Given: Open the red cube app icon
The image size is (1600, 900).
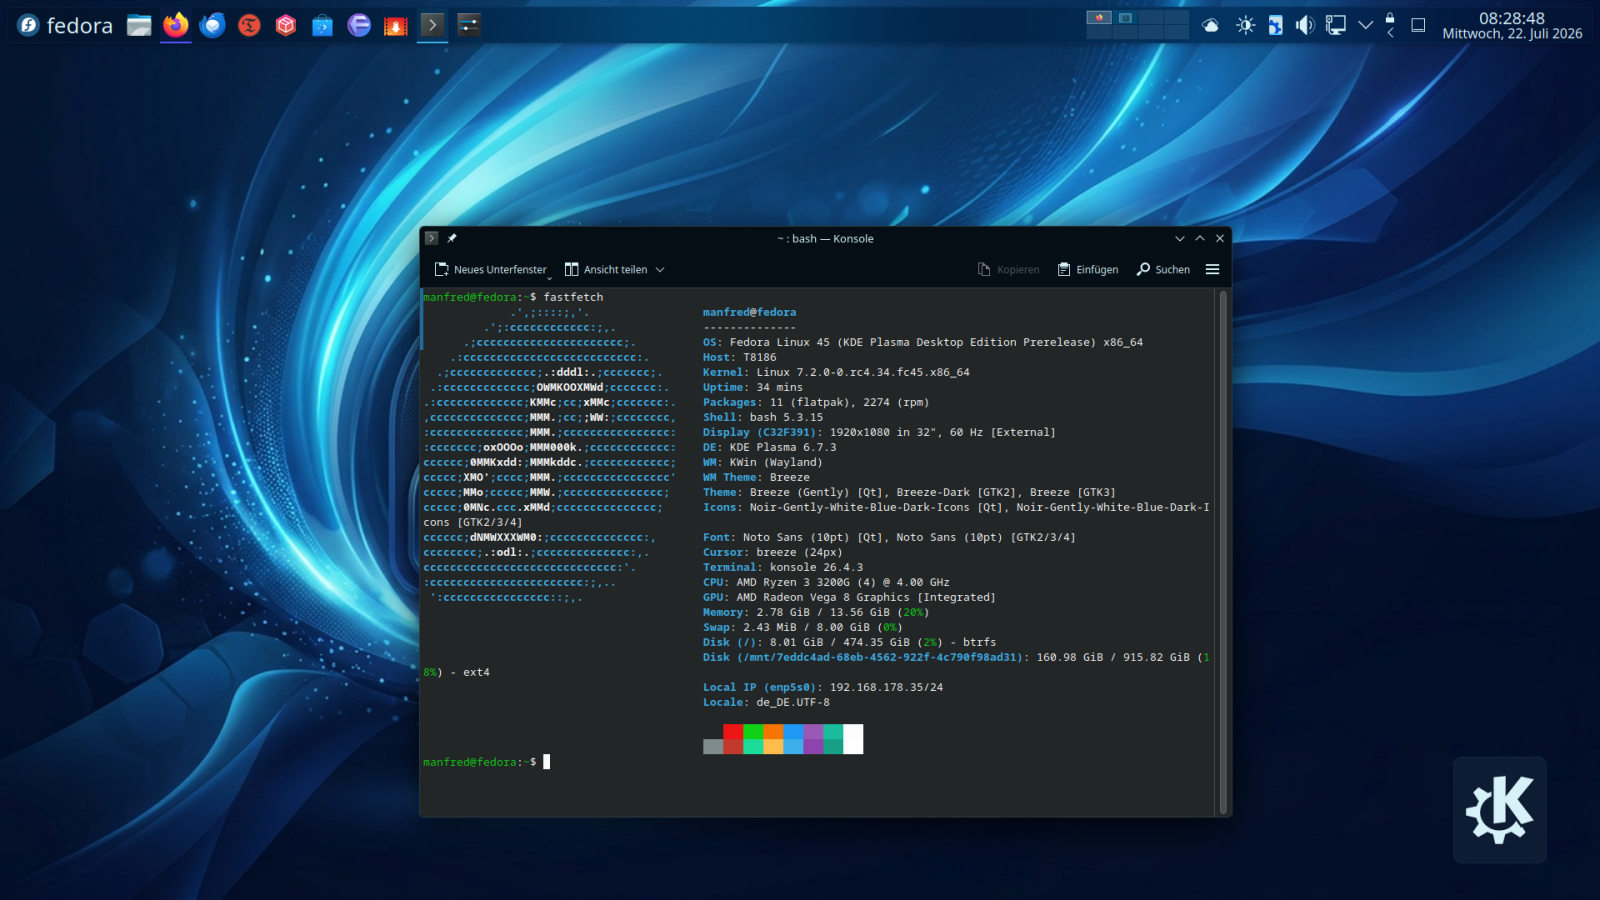Looking at the screenshot, I should point(286,25).
